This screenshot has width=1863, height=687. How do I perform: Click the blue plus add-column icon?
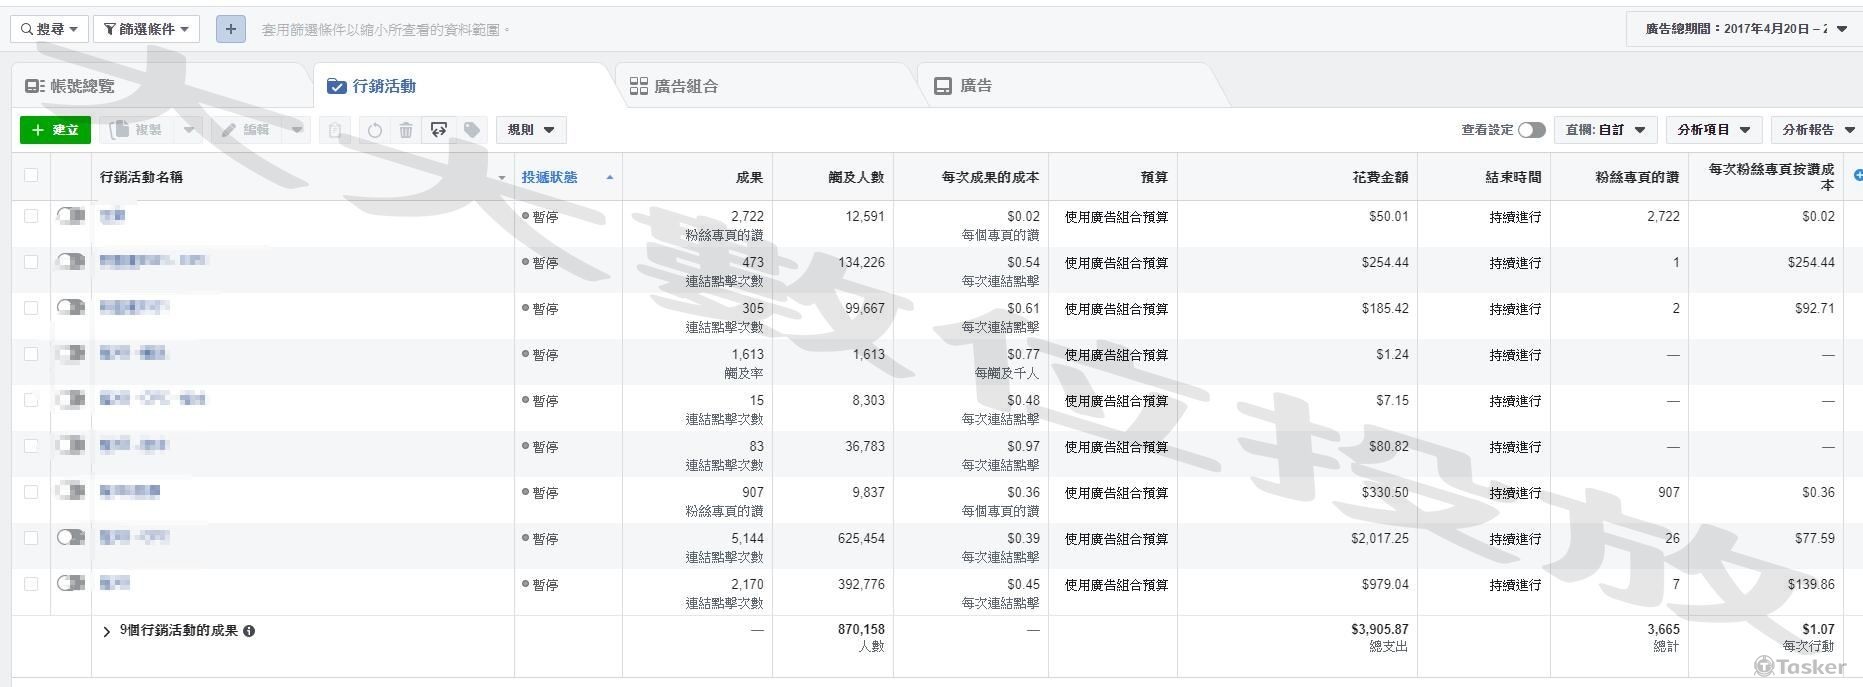(x=1858, y=176)
